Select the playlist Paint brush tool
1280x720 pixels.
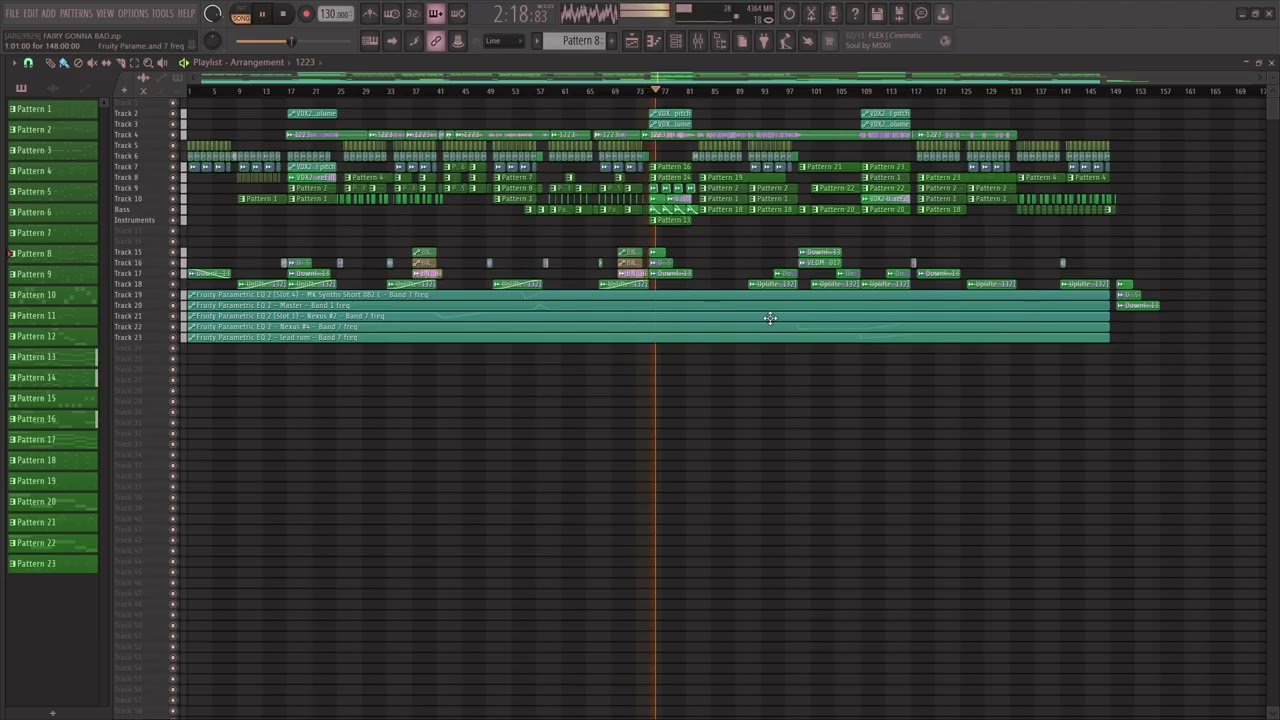click(x=64, y=63)
